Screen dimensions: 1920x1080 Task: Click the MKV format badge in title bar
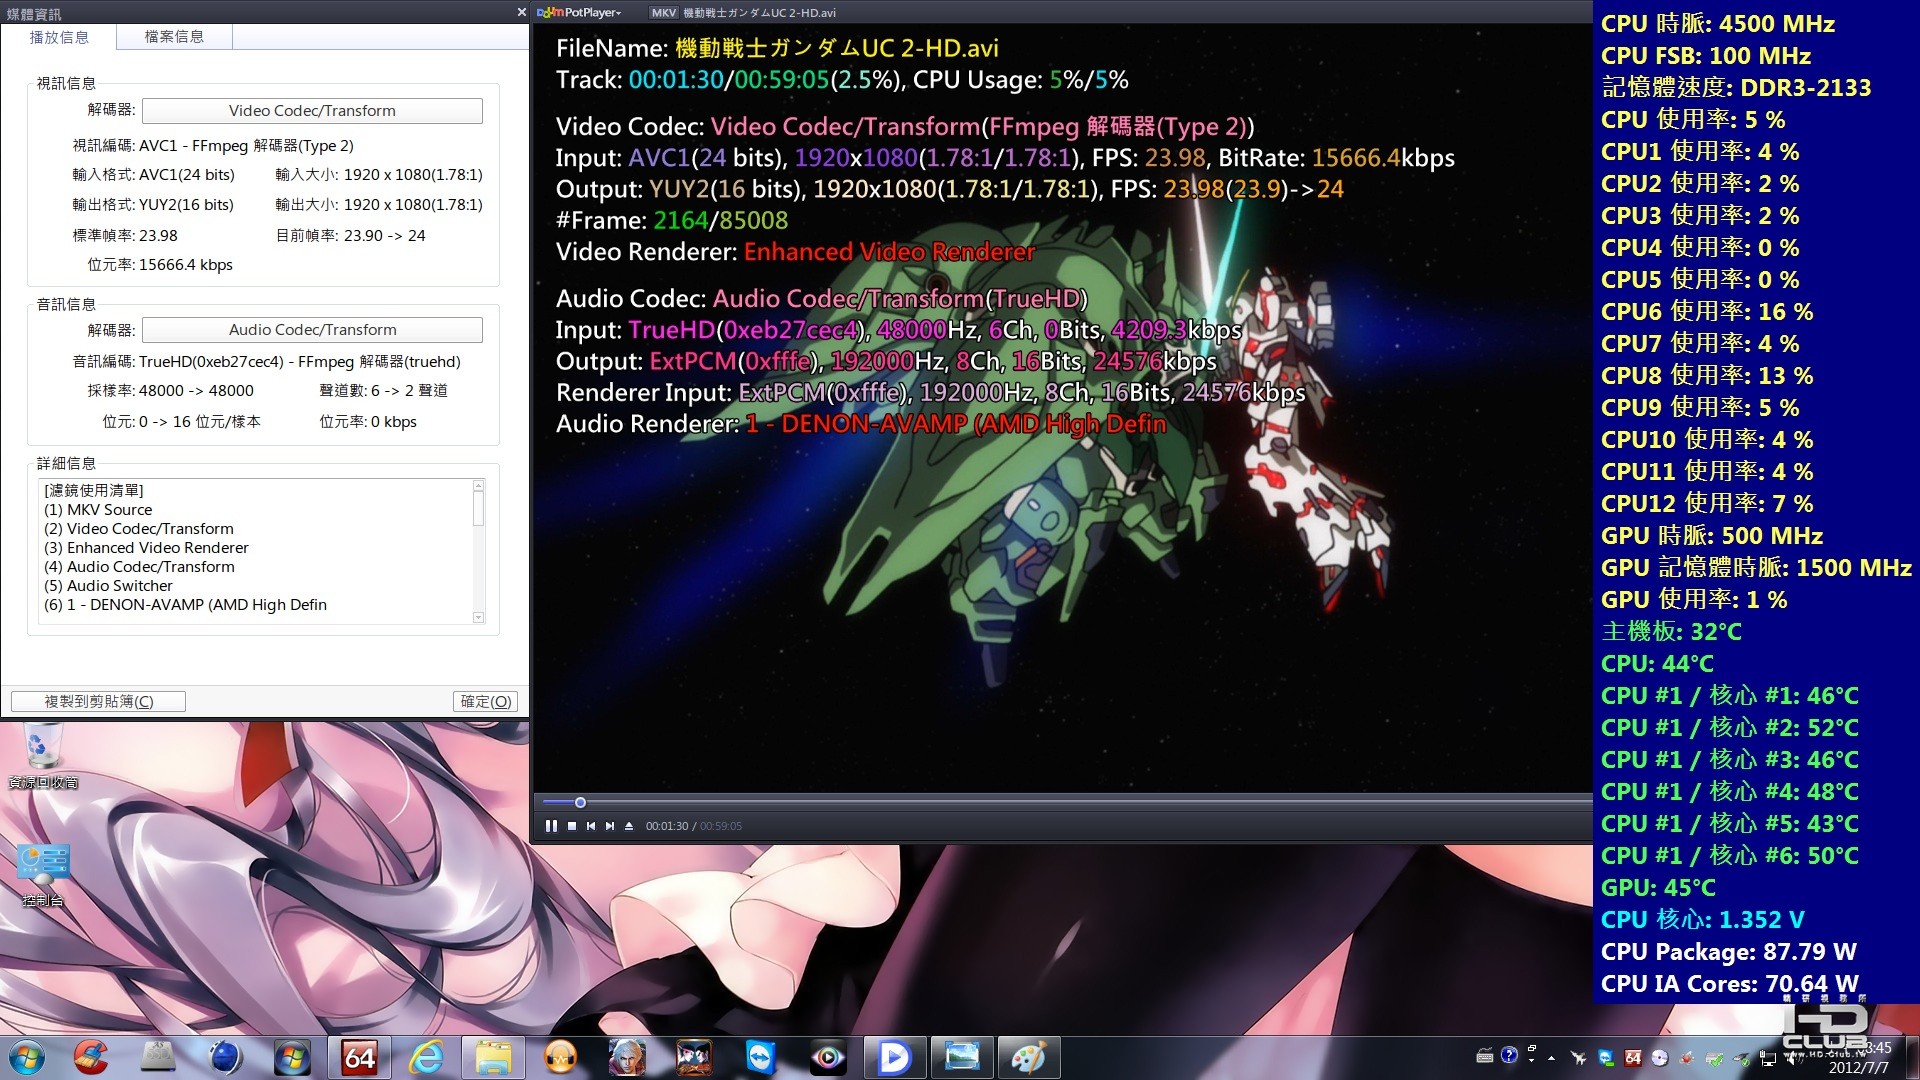(x=663, y=13)
